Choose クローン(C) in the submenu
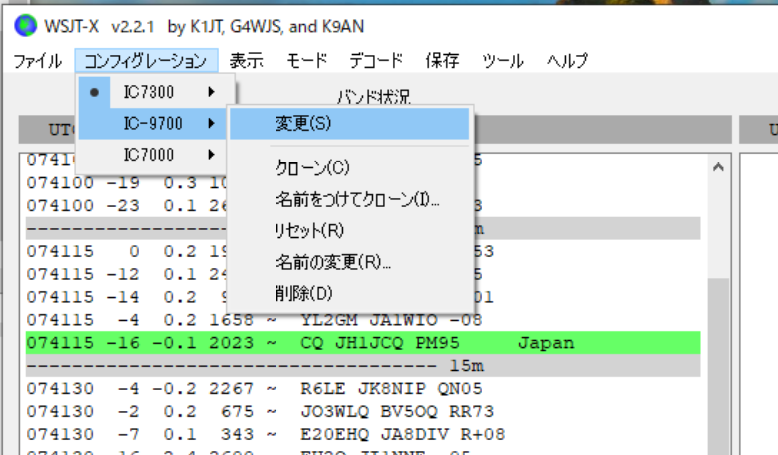This screenshot has height=455, width=778. (x=349, y=168)
